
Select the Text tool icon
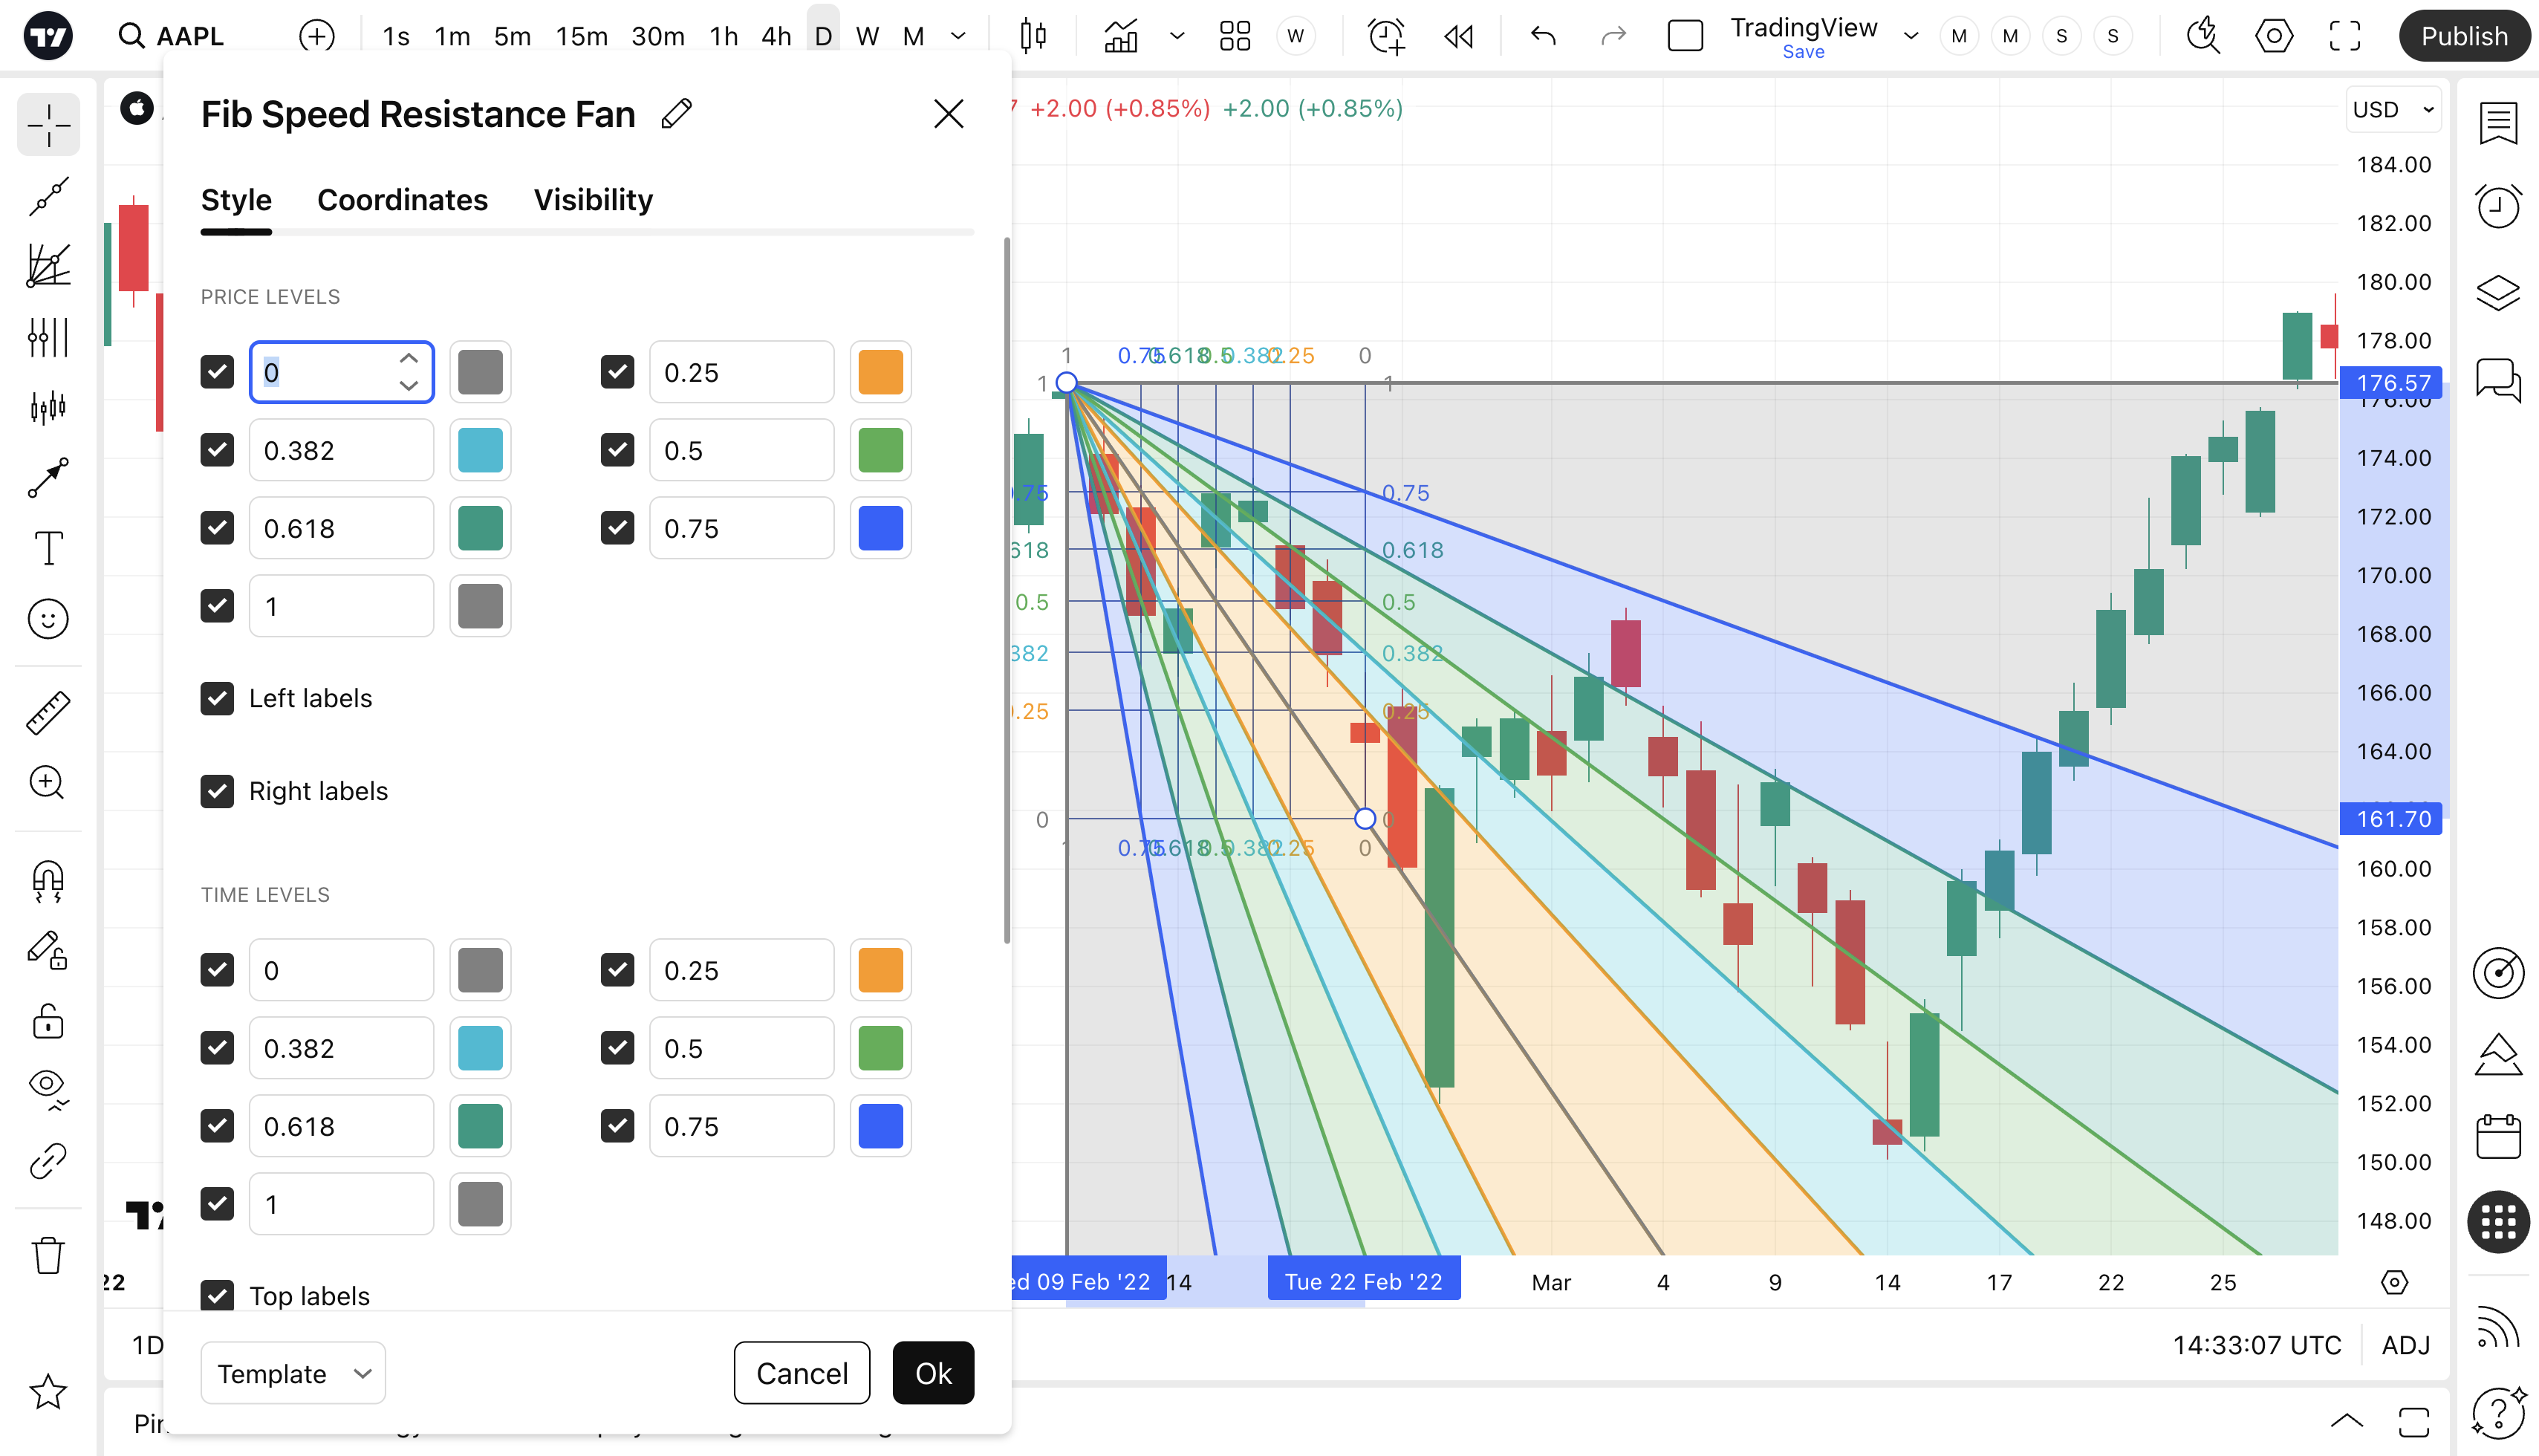coord(47,548)
